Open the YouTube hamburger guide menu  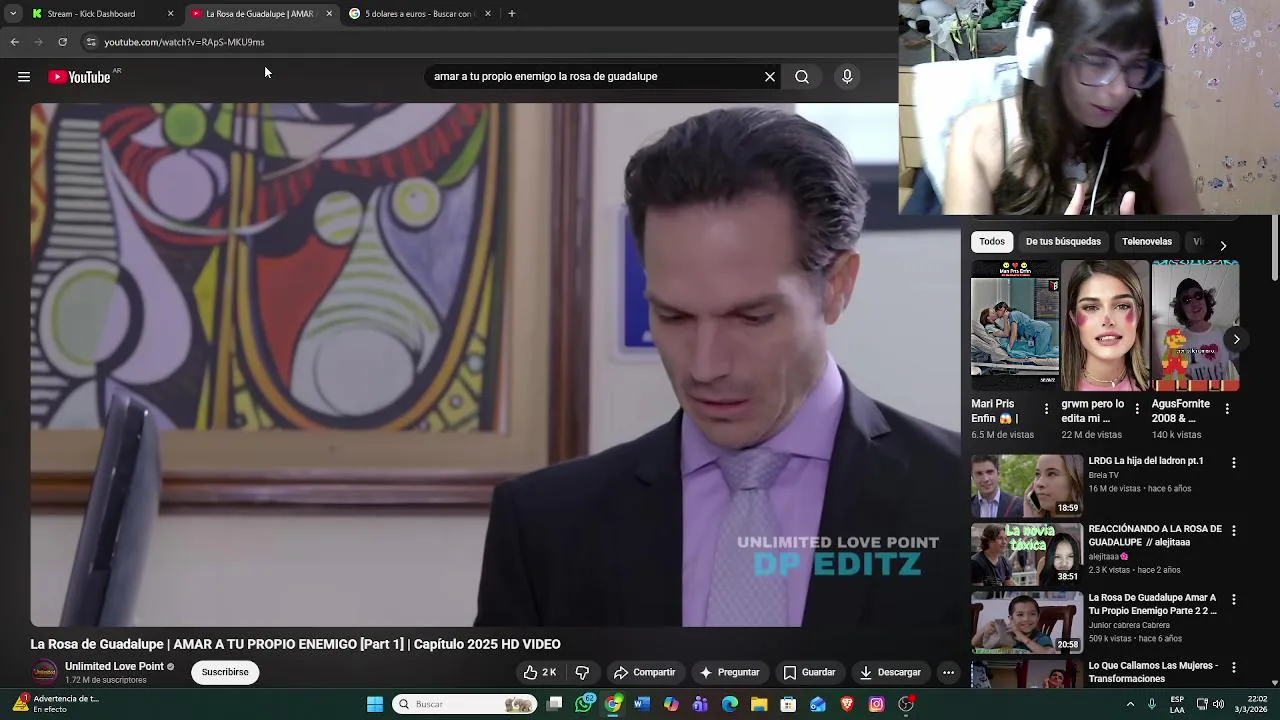[x=24, y=77]
